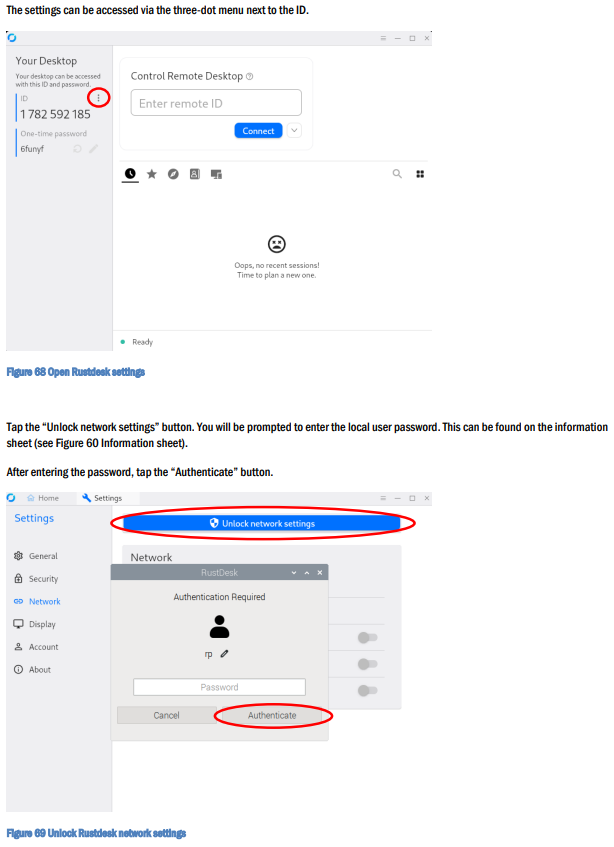Refresh the one-time password
Image resolution: width=614 pixels, height=847 pixels.
(77, 149)
